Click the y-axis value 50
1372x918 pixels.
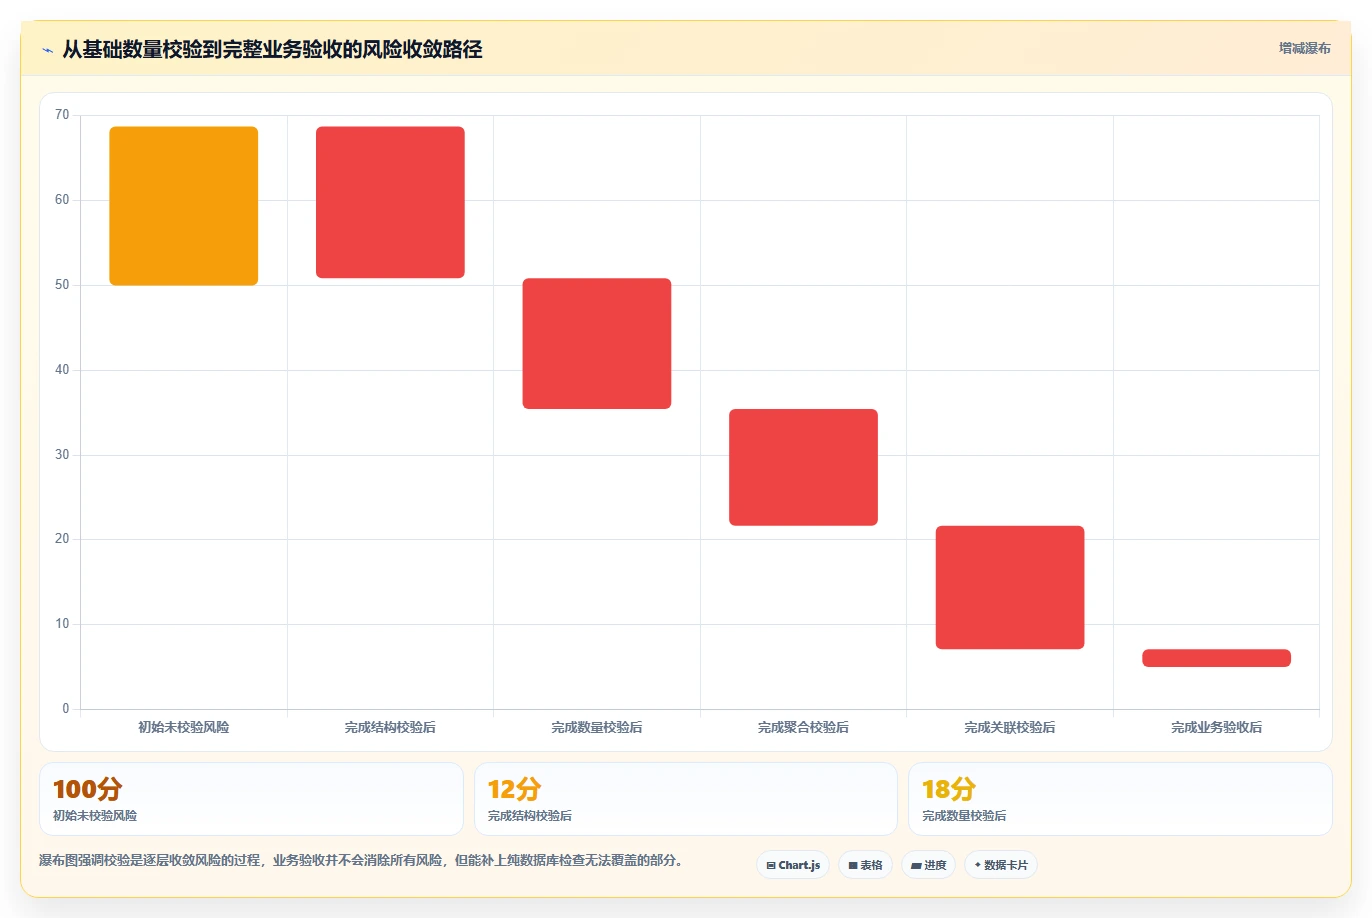(62, 285)
